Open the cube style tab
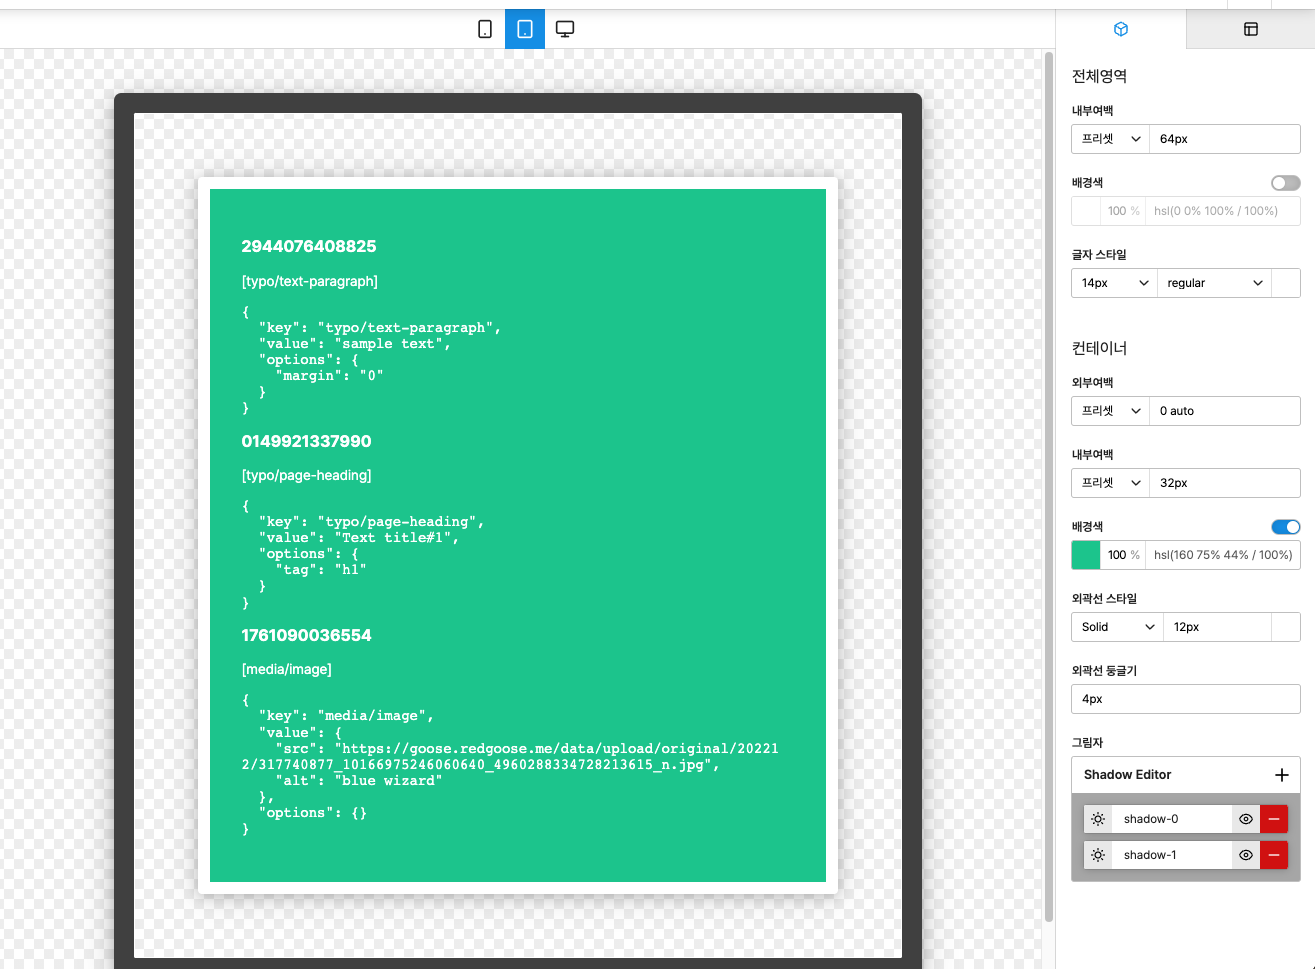This screenshot has height=969, width=1315. pyautogui.click(x=1121, y=29)
